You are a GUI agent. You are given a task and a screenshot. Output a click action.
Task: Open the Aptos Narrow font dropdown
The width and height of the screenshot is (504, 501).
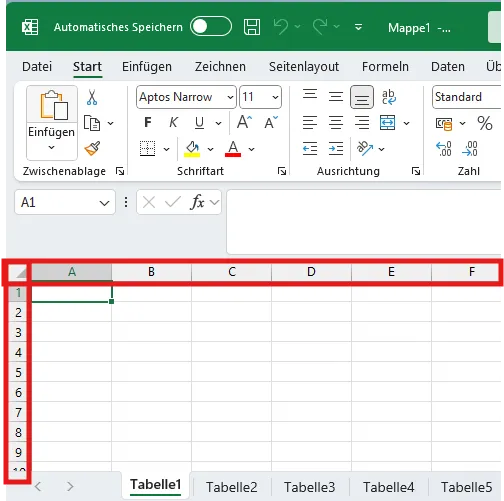(x=230, y=97)
